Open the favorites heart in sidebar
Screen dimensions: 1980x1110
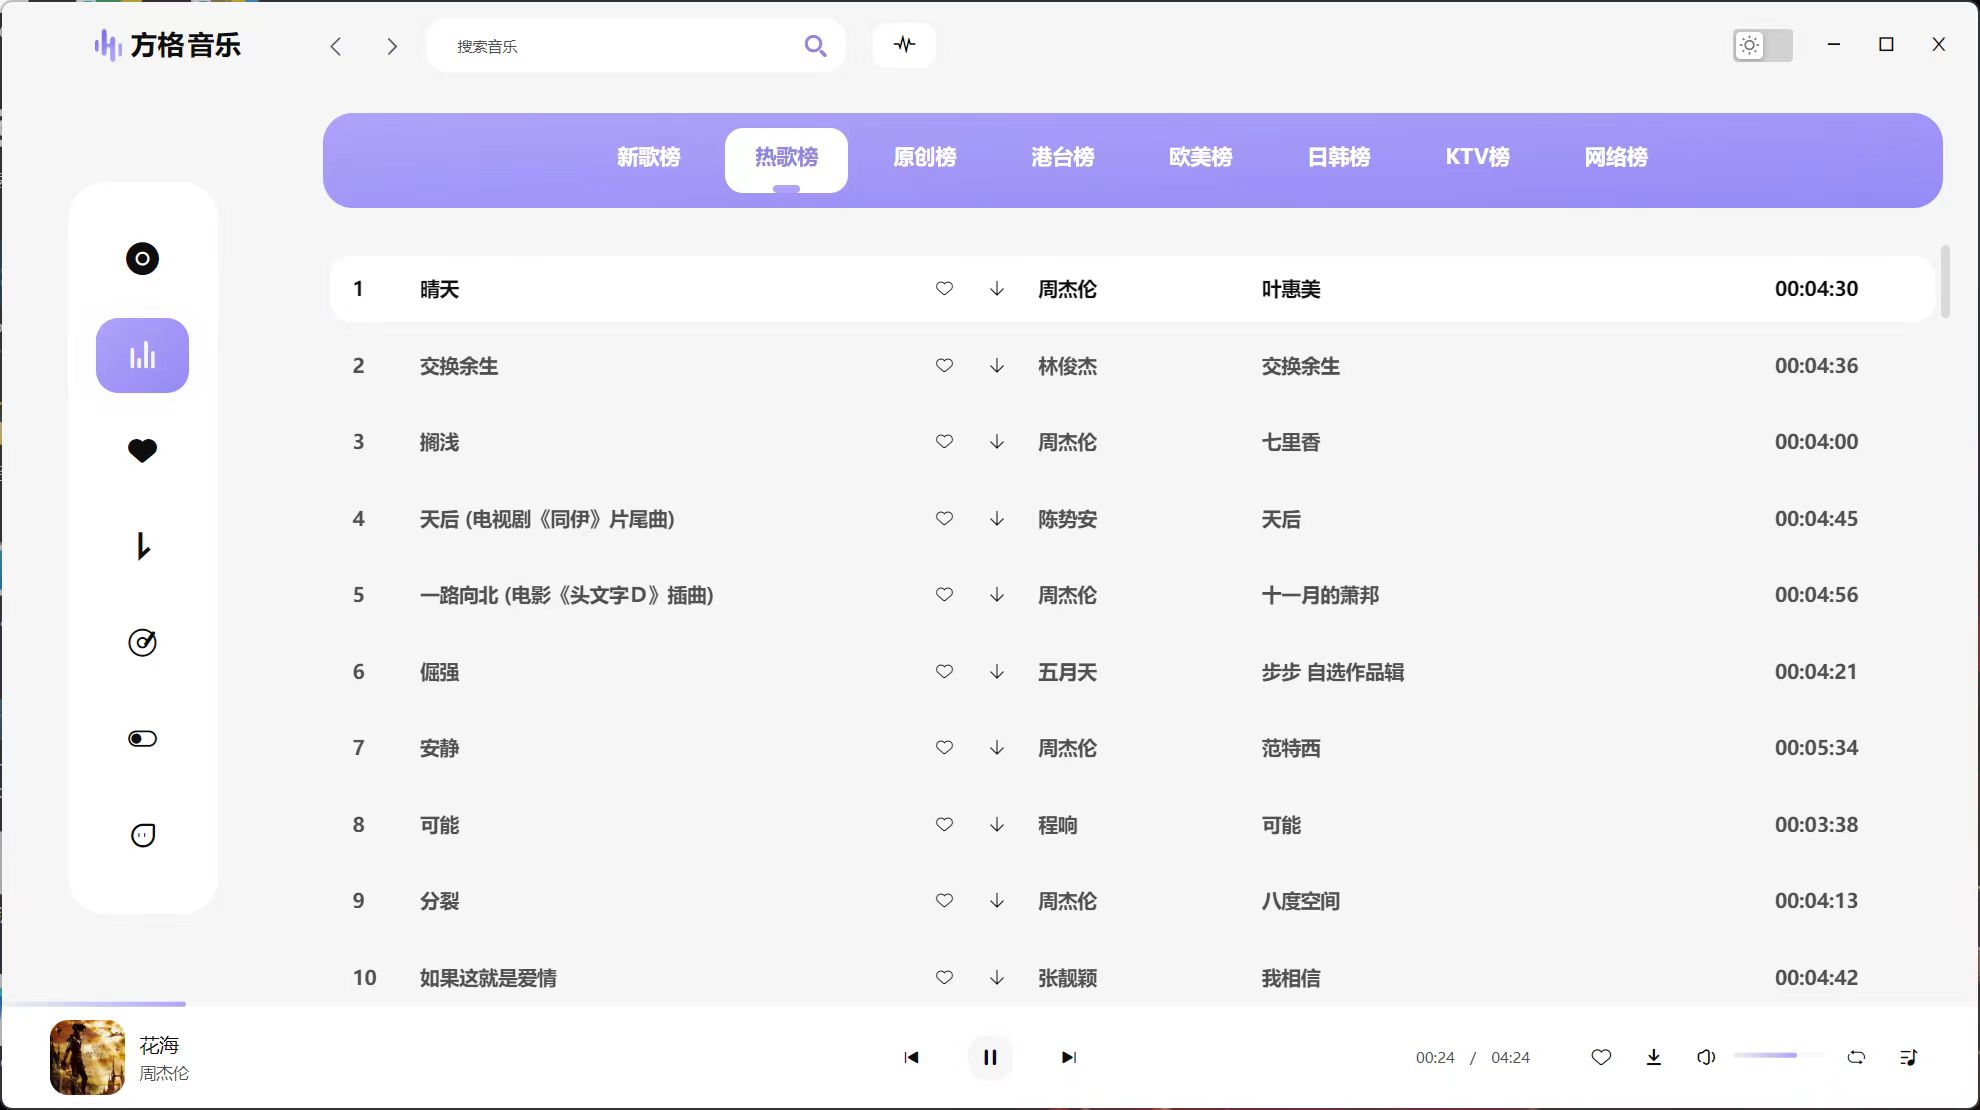tap(142, 451)
